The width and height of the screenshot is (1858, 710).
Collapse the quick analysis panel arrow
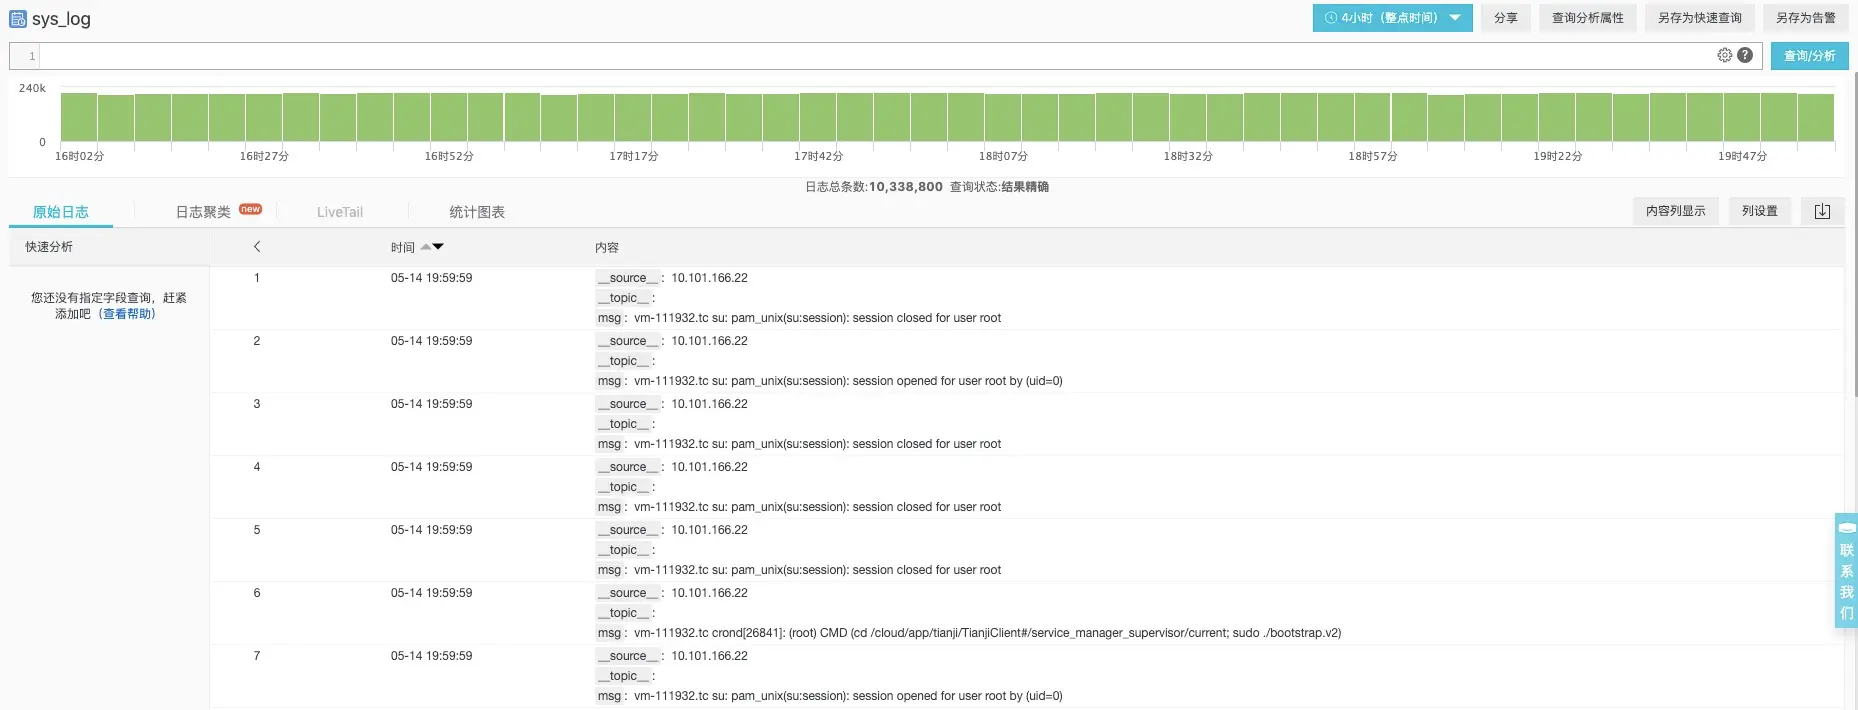(257, 246)
